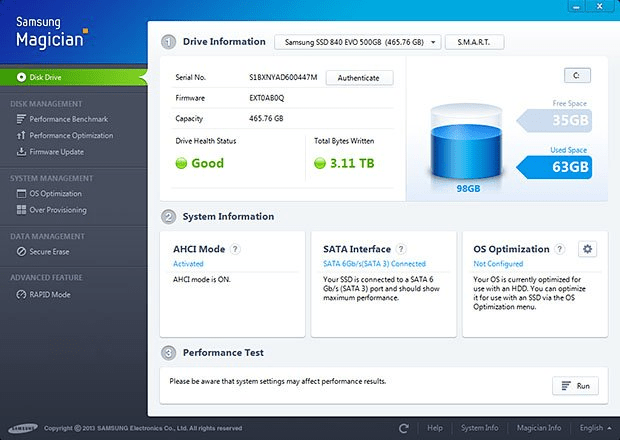Click the Disk Drive radio icon

[21, 77]
